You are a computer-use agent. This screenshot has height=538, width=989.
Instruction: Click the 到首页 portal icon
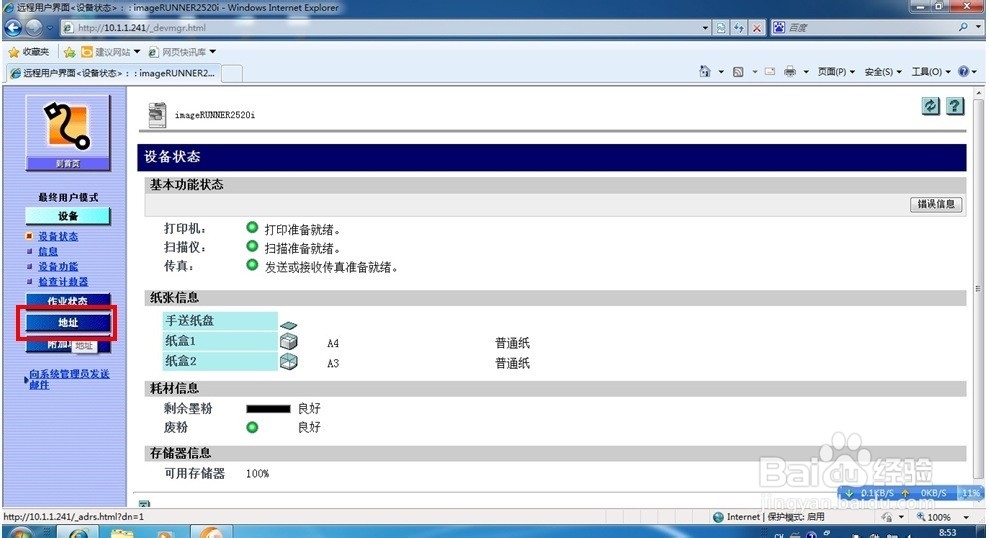coord(67,133)
